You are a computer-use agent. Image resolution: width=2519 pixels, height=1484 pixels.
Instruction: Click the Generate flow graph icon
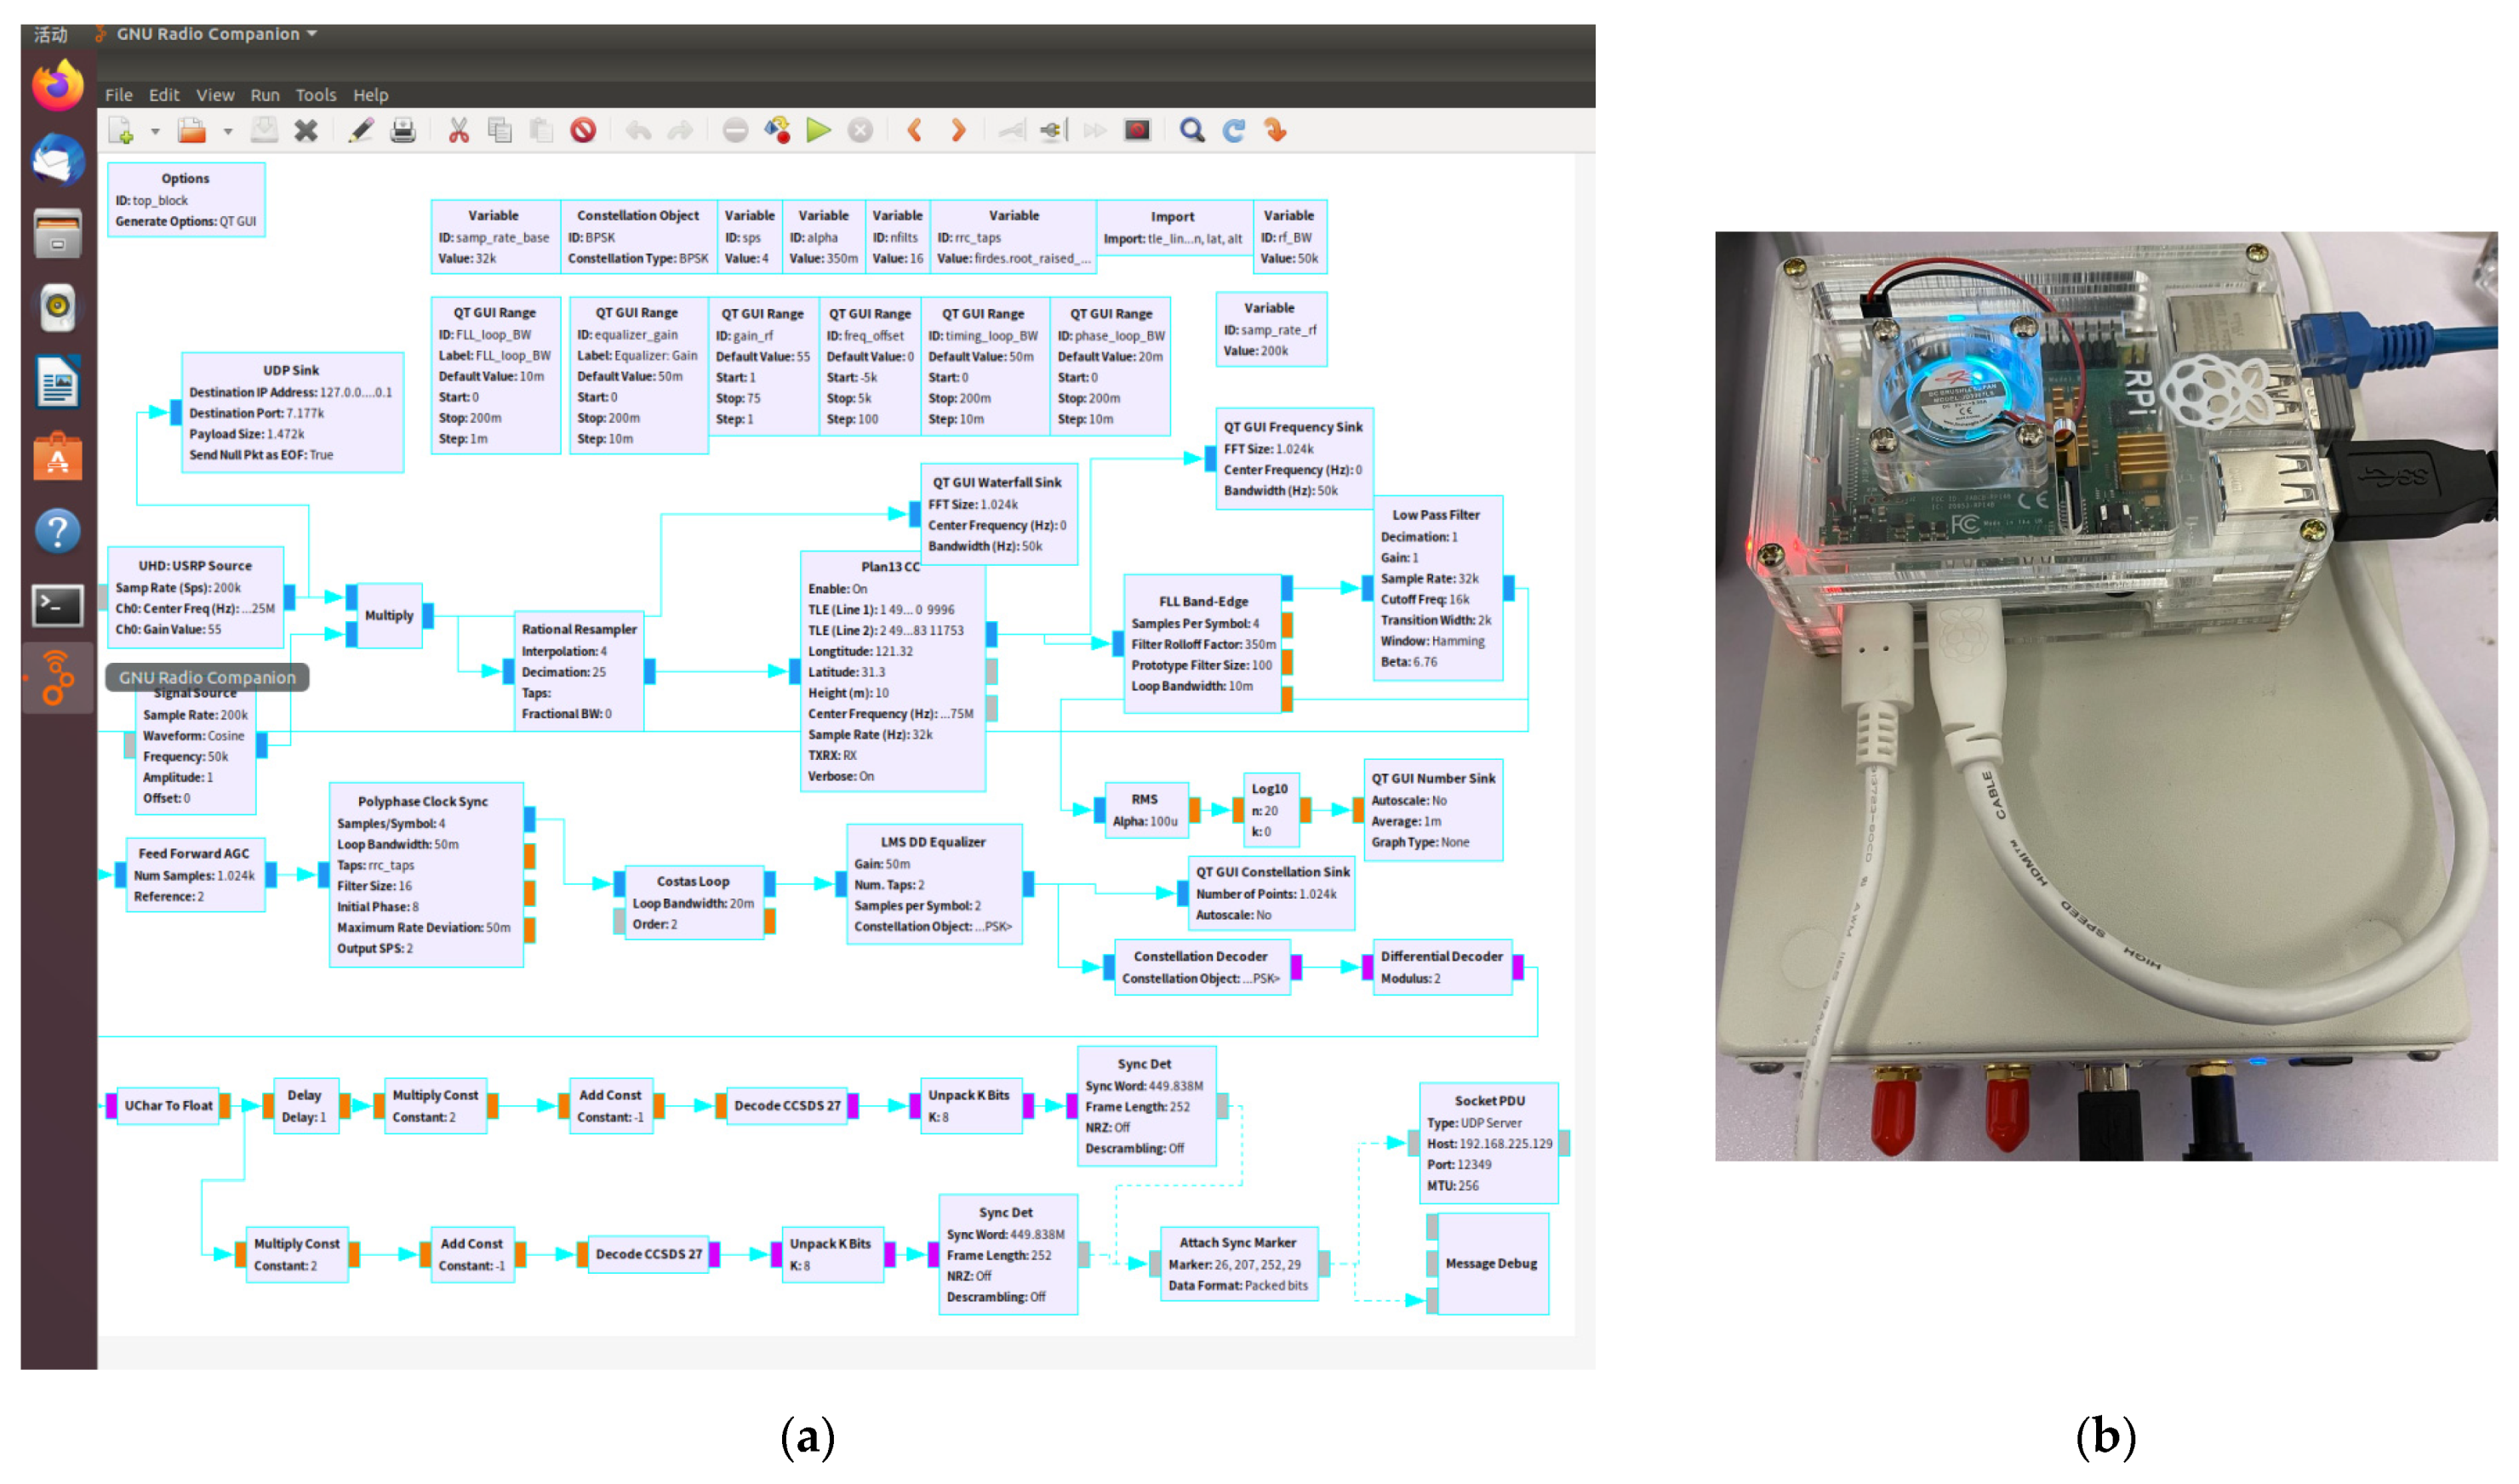[x=777, y=131]
